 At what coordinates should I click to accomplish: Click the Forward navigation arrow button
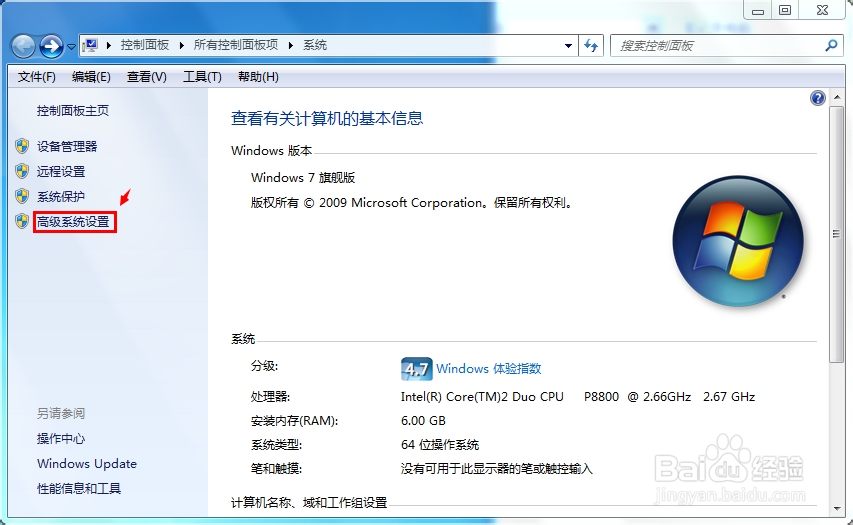pyautogui.click(x=52, y=46)
